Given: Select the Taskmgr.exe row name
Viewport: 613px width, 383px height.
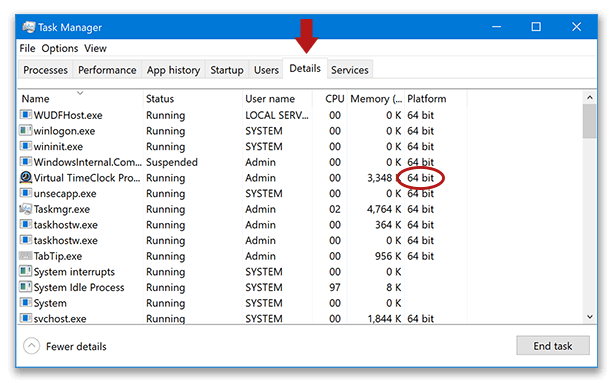Looking at the screenshot, I should [62, 209].
